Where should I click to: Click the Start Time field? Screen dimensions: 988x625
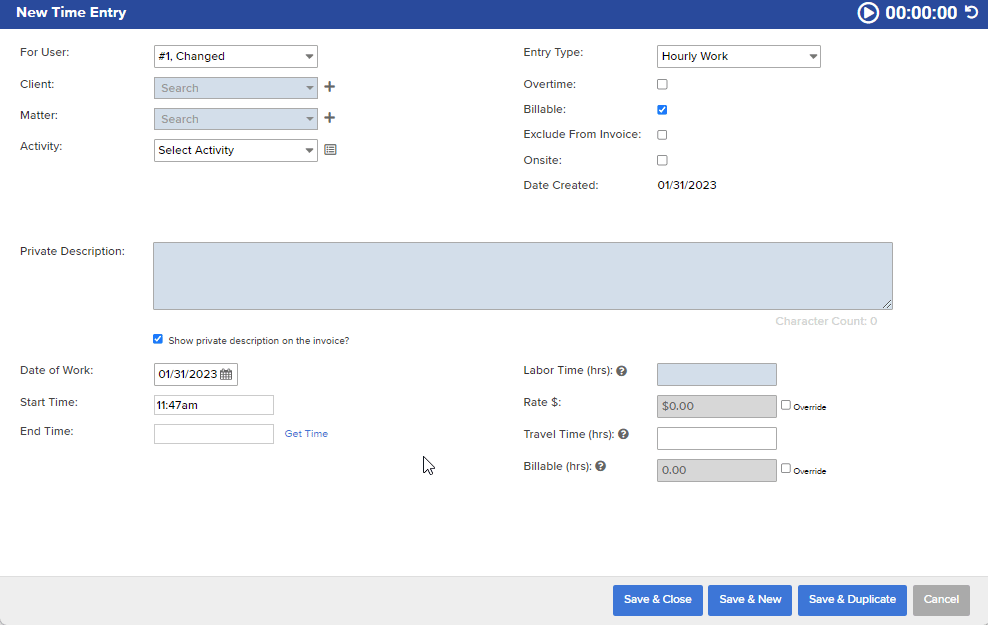pos(214,405)
